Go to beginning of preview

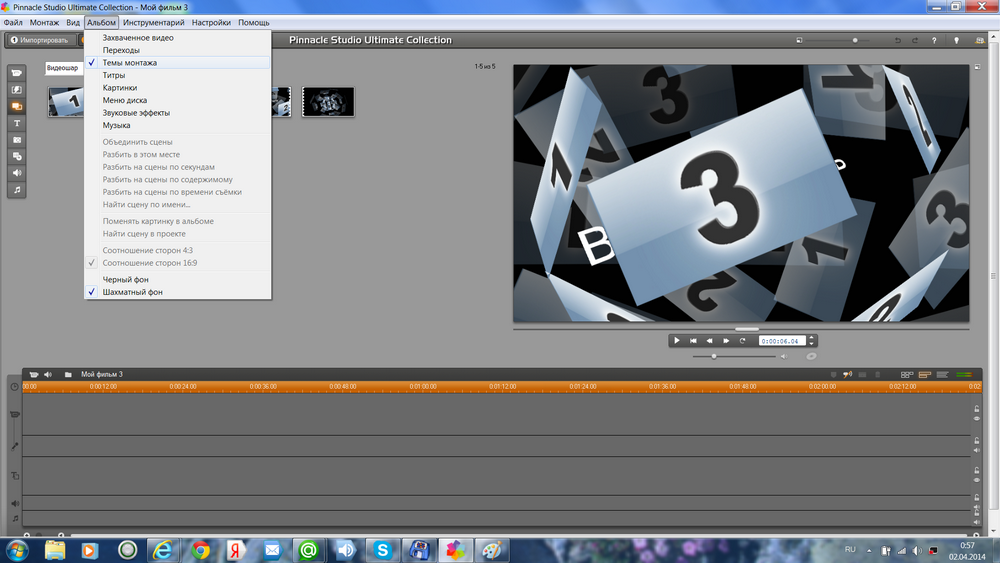click(x=693, y=340)
